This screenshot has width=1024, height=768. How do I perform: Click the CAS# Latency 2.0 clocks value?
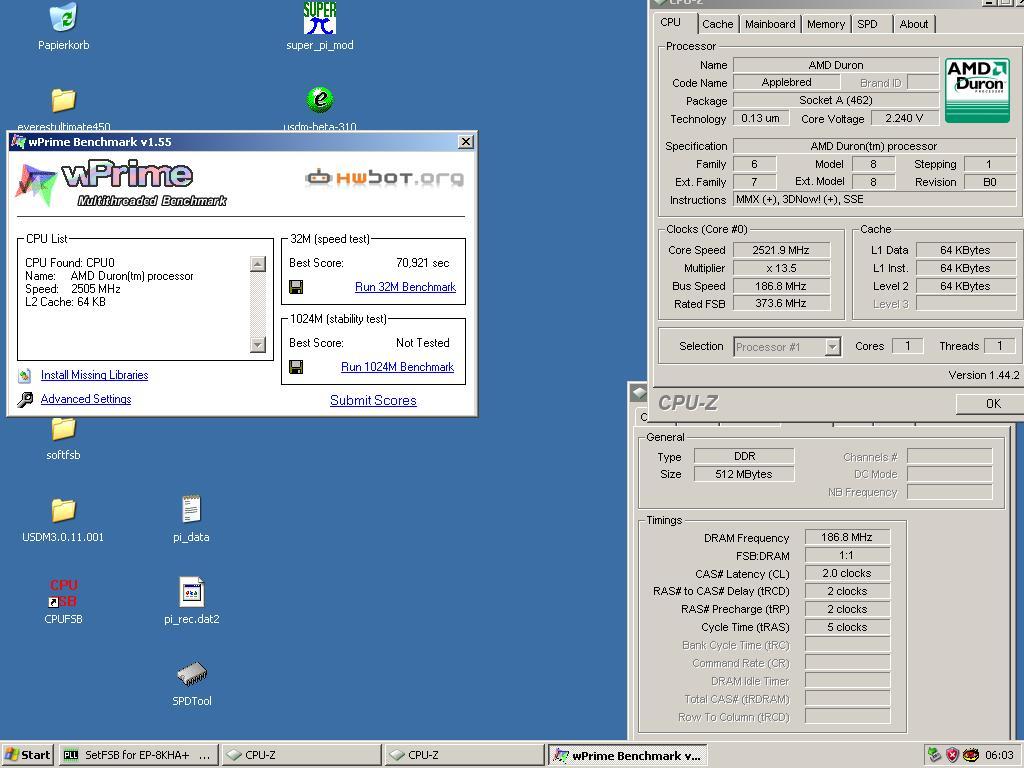[847, 573]
